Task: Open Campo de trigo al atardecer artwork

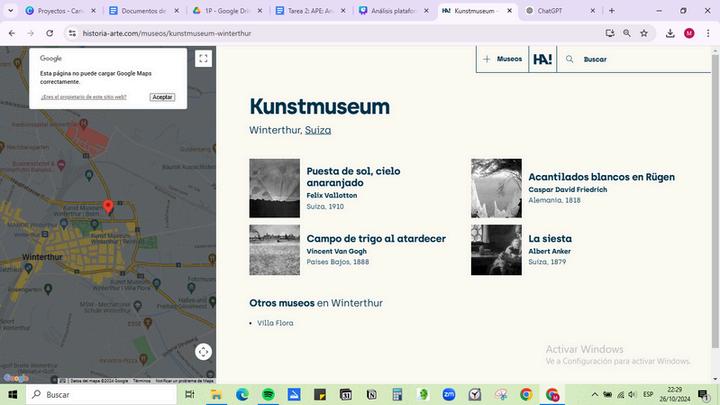Action: pyautogui.click(x=376, y=238)
